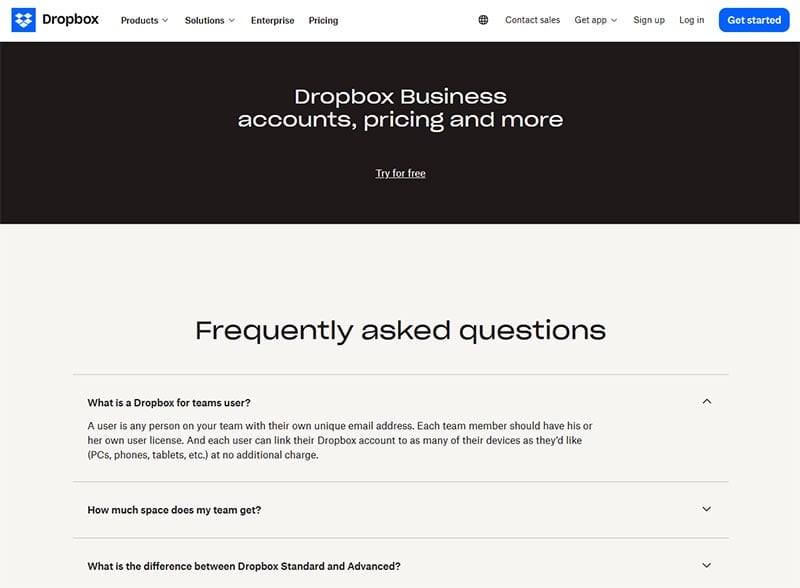Expand the Get app dropdown
Image resolution: width=800 pixels, height=588 pixels.
[596, 20]
